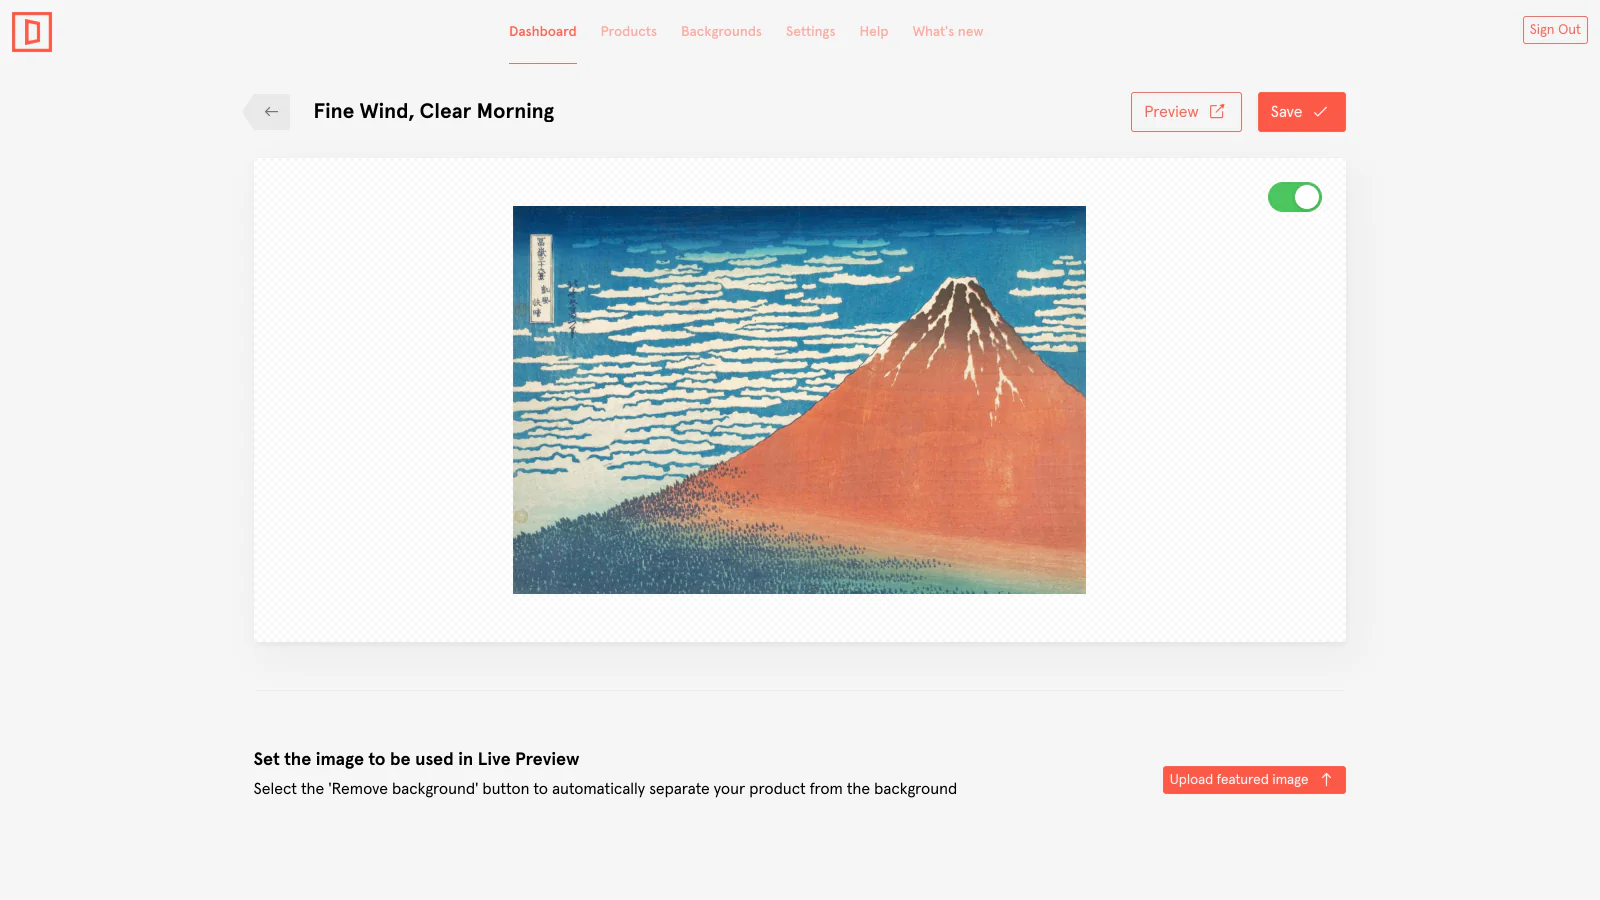
Task: Save the product changes
Action: [1301, 112]
